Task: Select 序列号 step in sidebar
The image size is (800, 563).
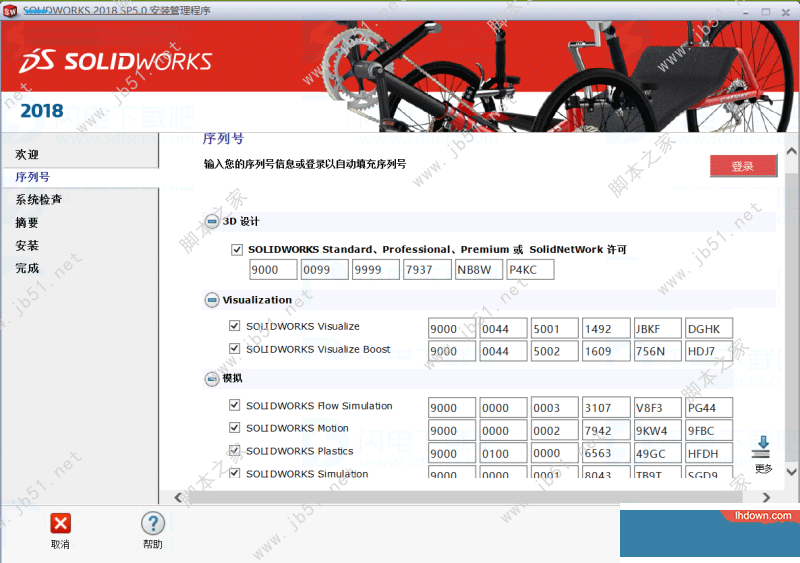Action: coord(33,177)
